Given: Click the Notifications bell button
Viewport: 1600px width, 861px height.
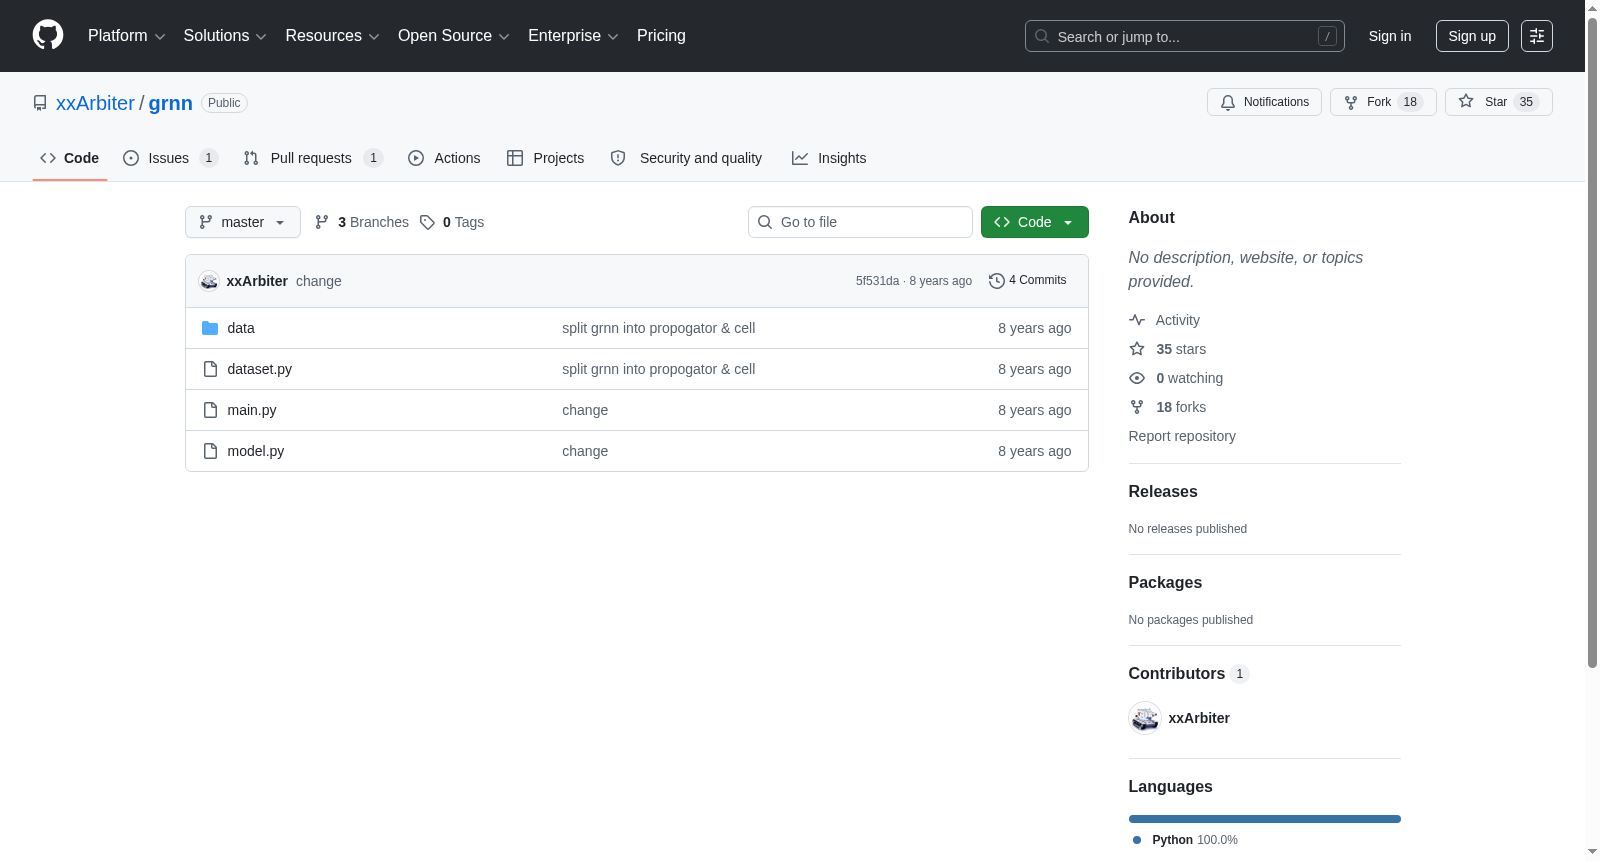Looking at the screenshot, I should pos(1264,102).
